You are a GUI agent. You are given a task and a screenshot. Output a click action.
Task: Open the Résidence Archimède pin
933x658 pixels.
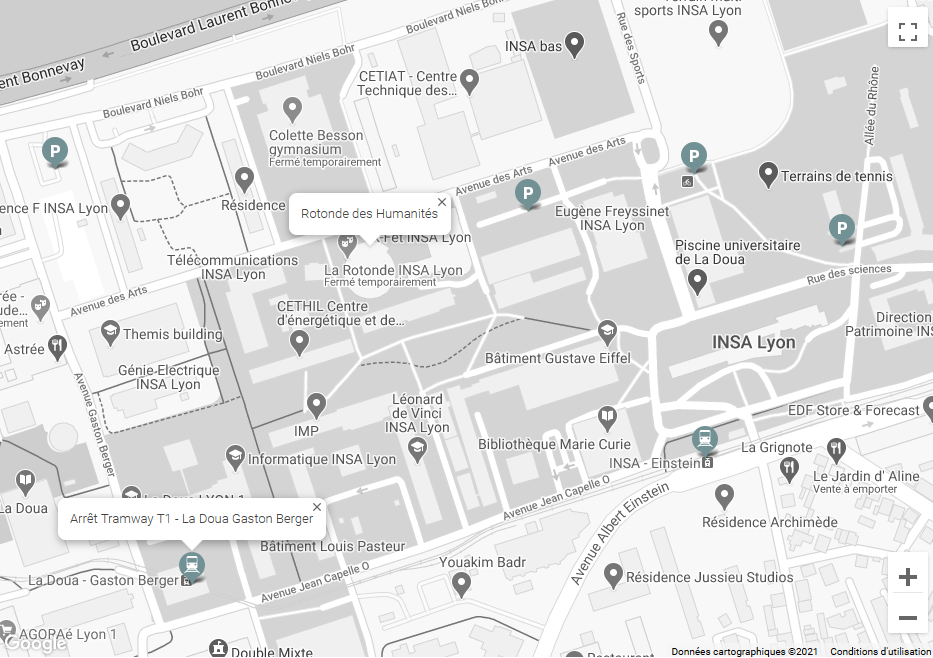click(724, 496)
